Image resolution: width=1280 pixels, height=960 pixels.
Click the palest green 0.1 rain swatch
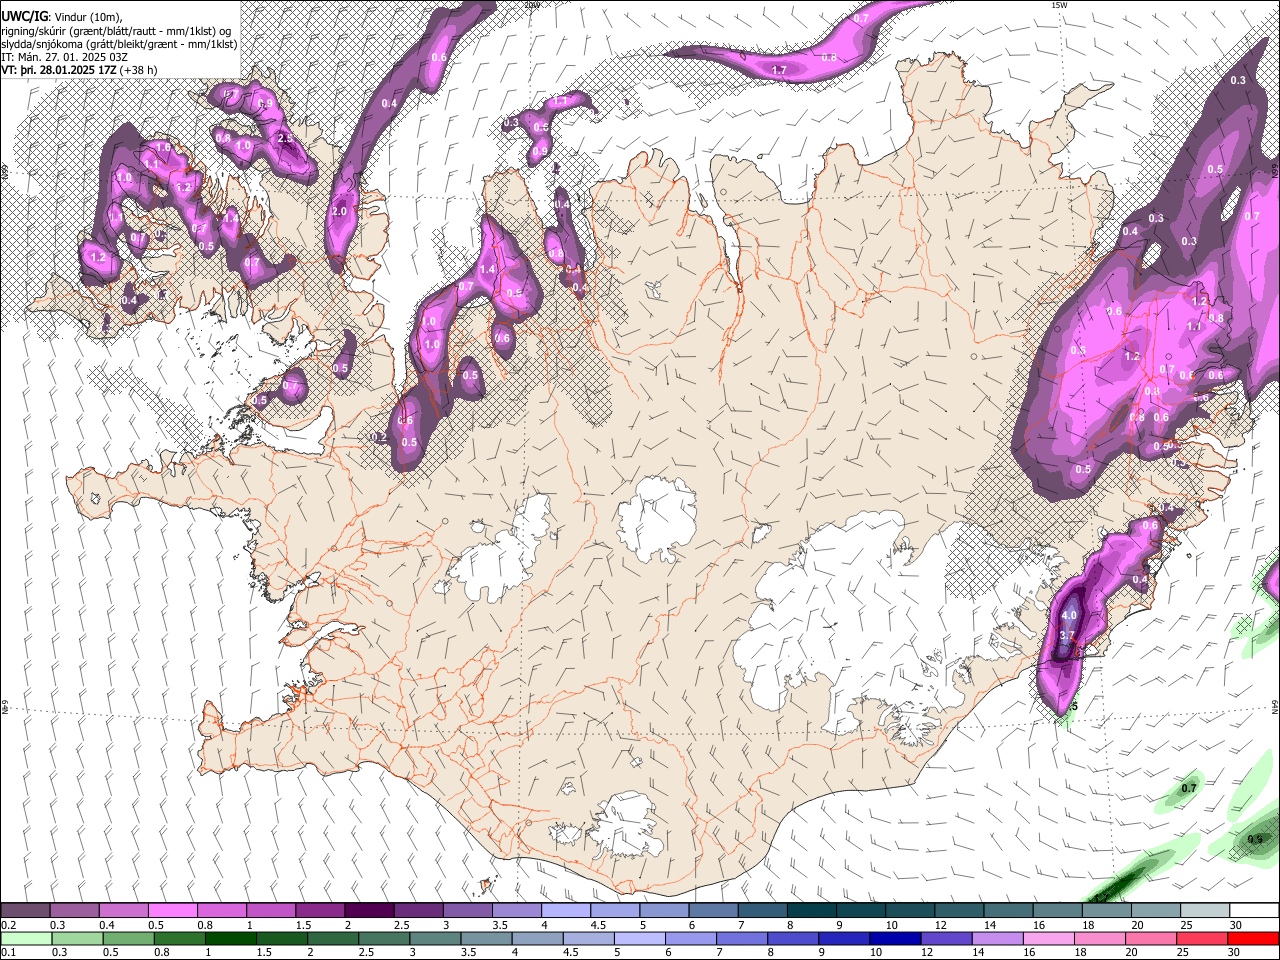tap(26, 939)
